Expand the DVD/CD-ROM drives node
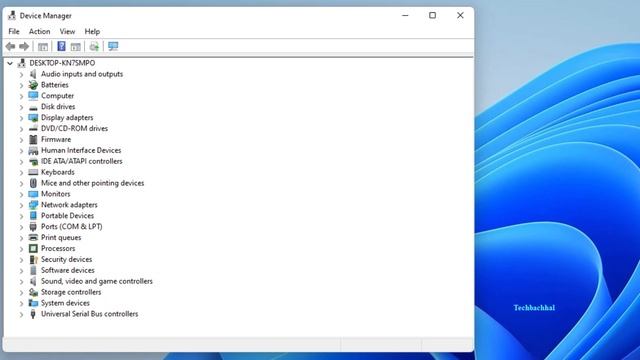This screenshot has height=360, width=640. coord(21,129)
